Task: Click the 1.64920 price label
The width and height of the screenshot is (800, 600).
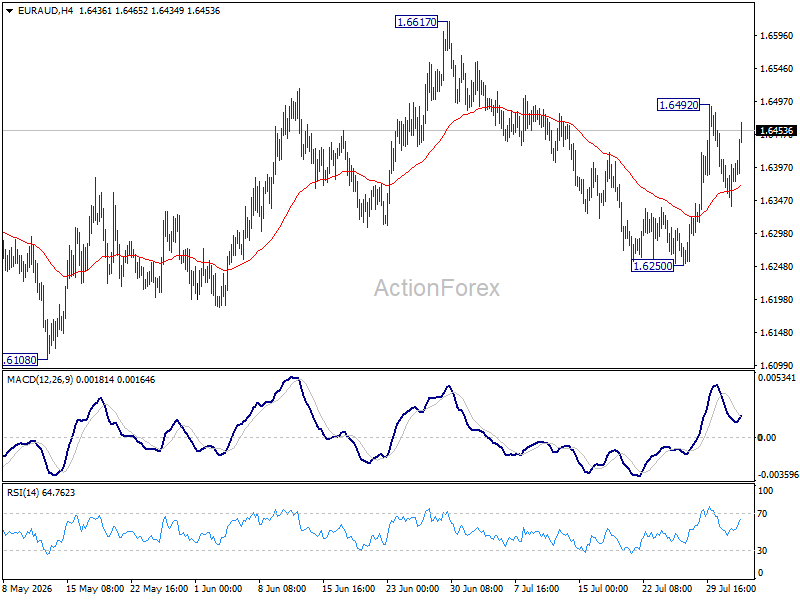Action: click(678, 105)
